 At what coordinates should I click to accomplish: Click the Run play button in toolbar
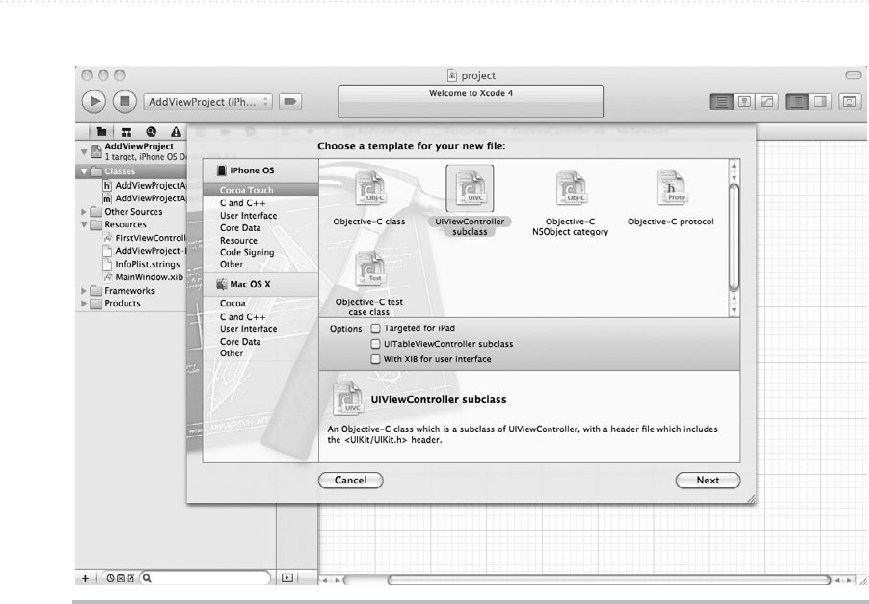[x=94, y=101]
